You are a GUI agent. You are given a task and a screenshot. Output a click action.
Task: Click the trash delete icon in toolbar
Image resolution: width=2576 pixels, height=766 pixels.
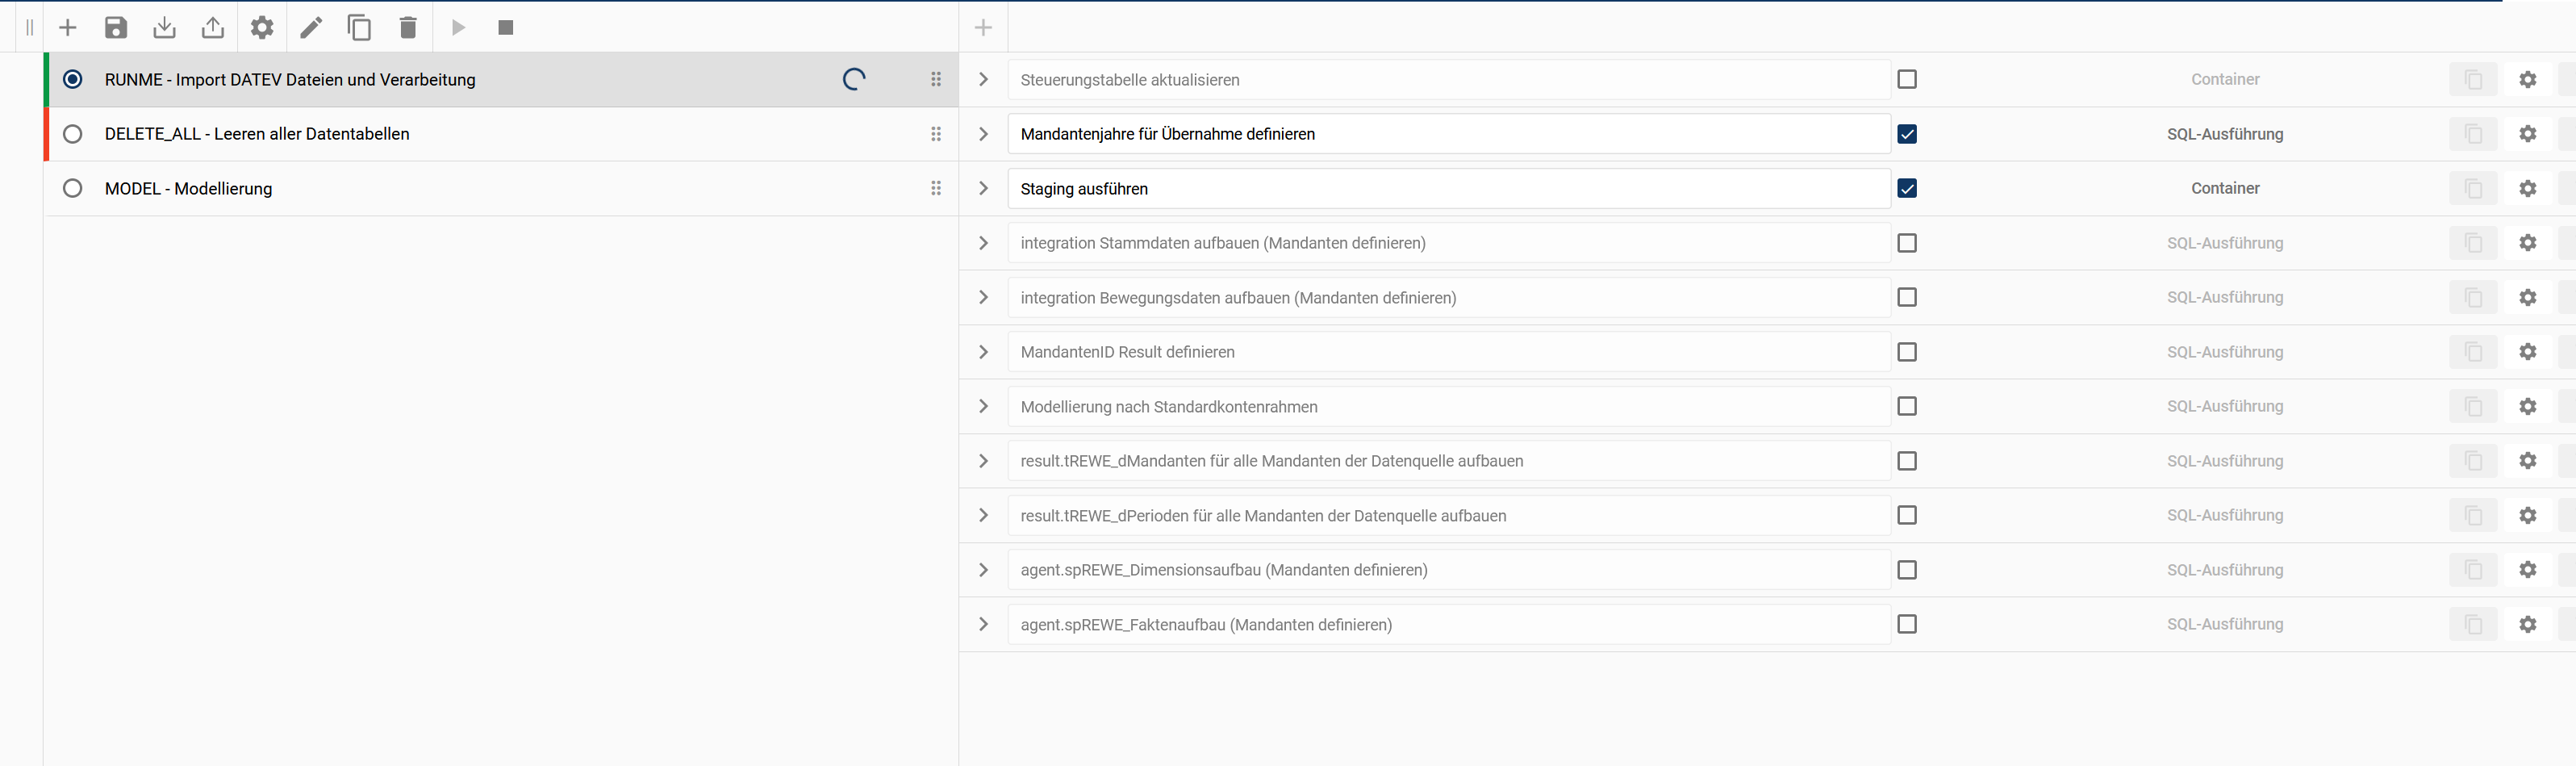tap(407, 28)
